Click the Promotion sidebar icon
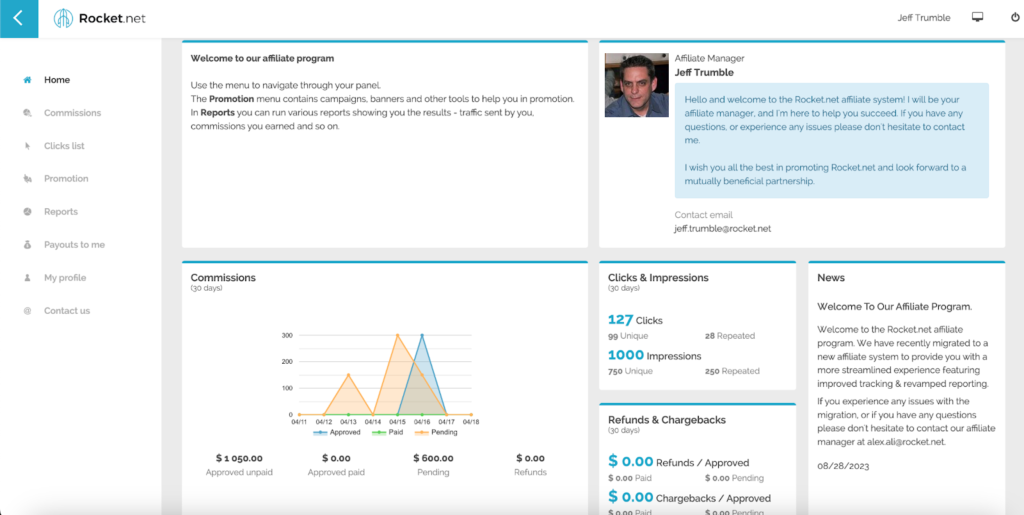The width and height of the screenshot is (1024, 515). click(x=27, y=179)
